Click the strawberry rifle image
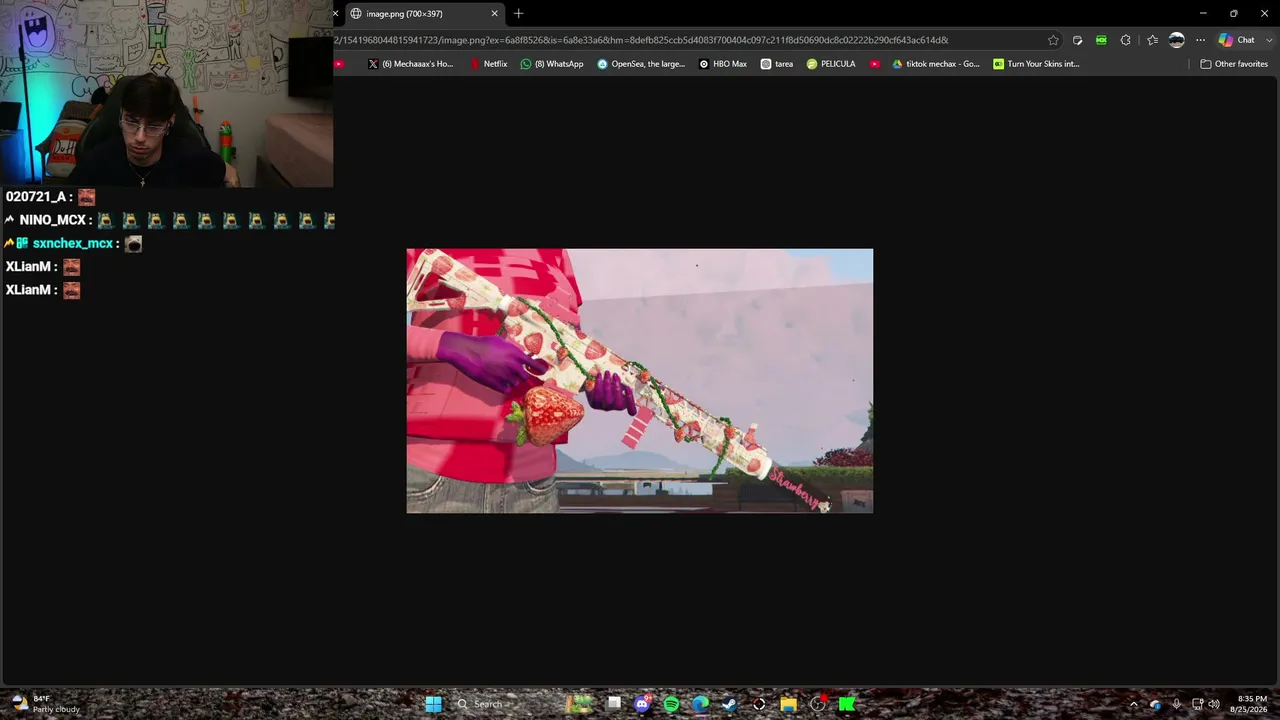The image size is (1280, 720). (640, 381)
